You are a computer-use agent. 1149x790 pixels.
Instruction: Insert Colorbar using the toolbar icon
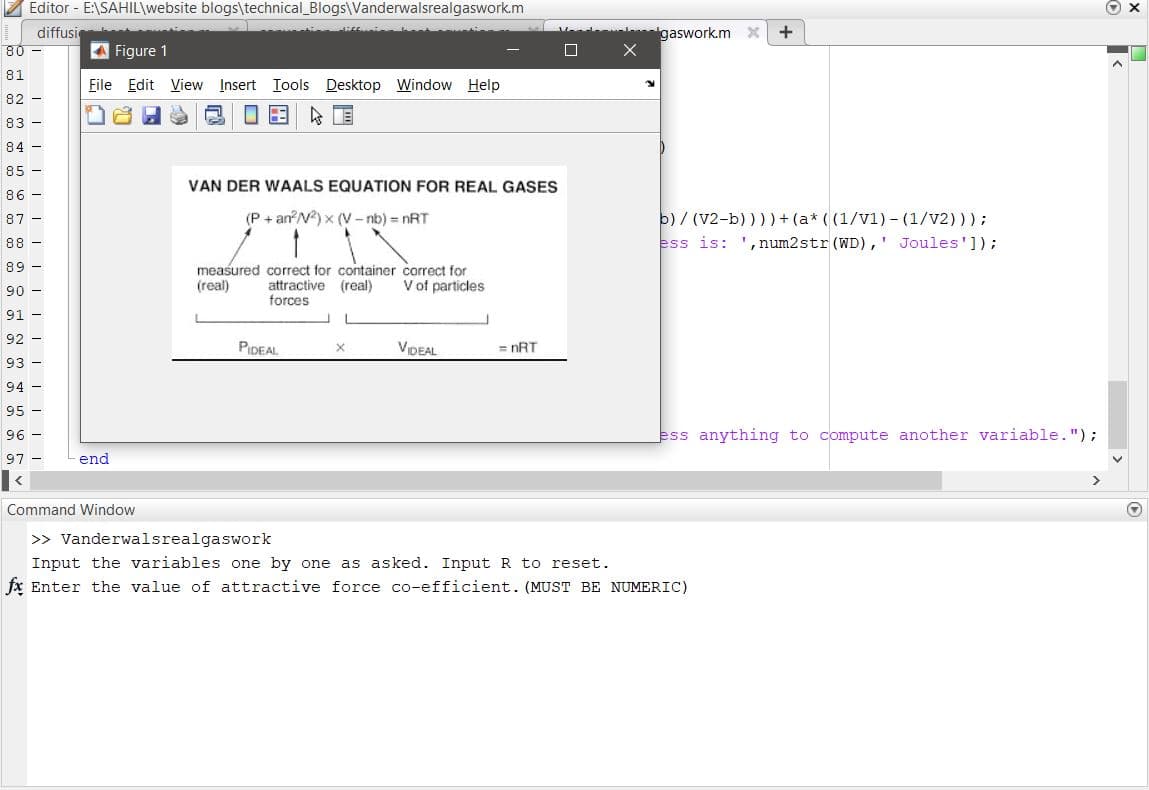point(251,116)
